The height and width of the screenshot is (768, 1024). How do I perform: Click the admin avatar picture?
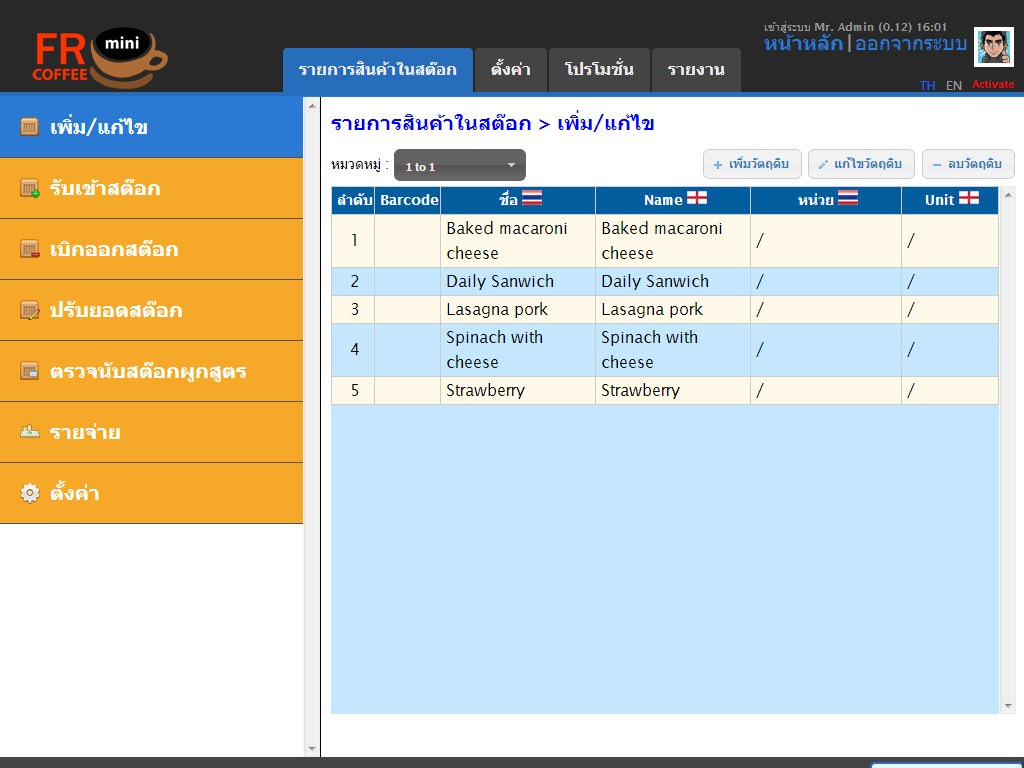pos(993,47)
